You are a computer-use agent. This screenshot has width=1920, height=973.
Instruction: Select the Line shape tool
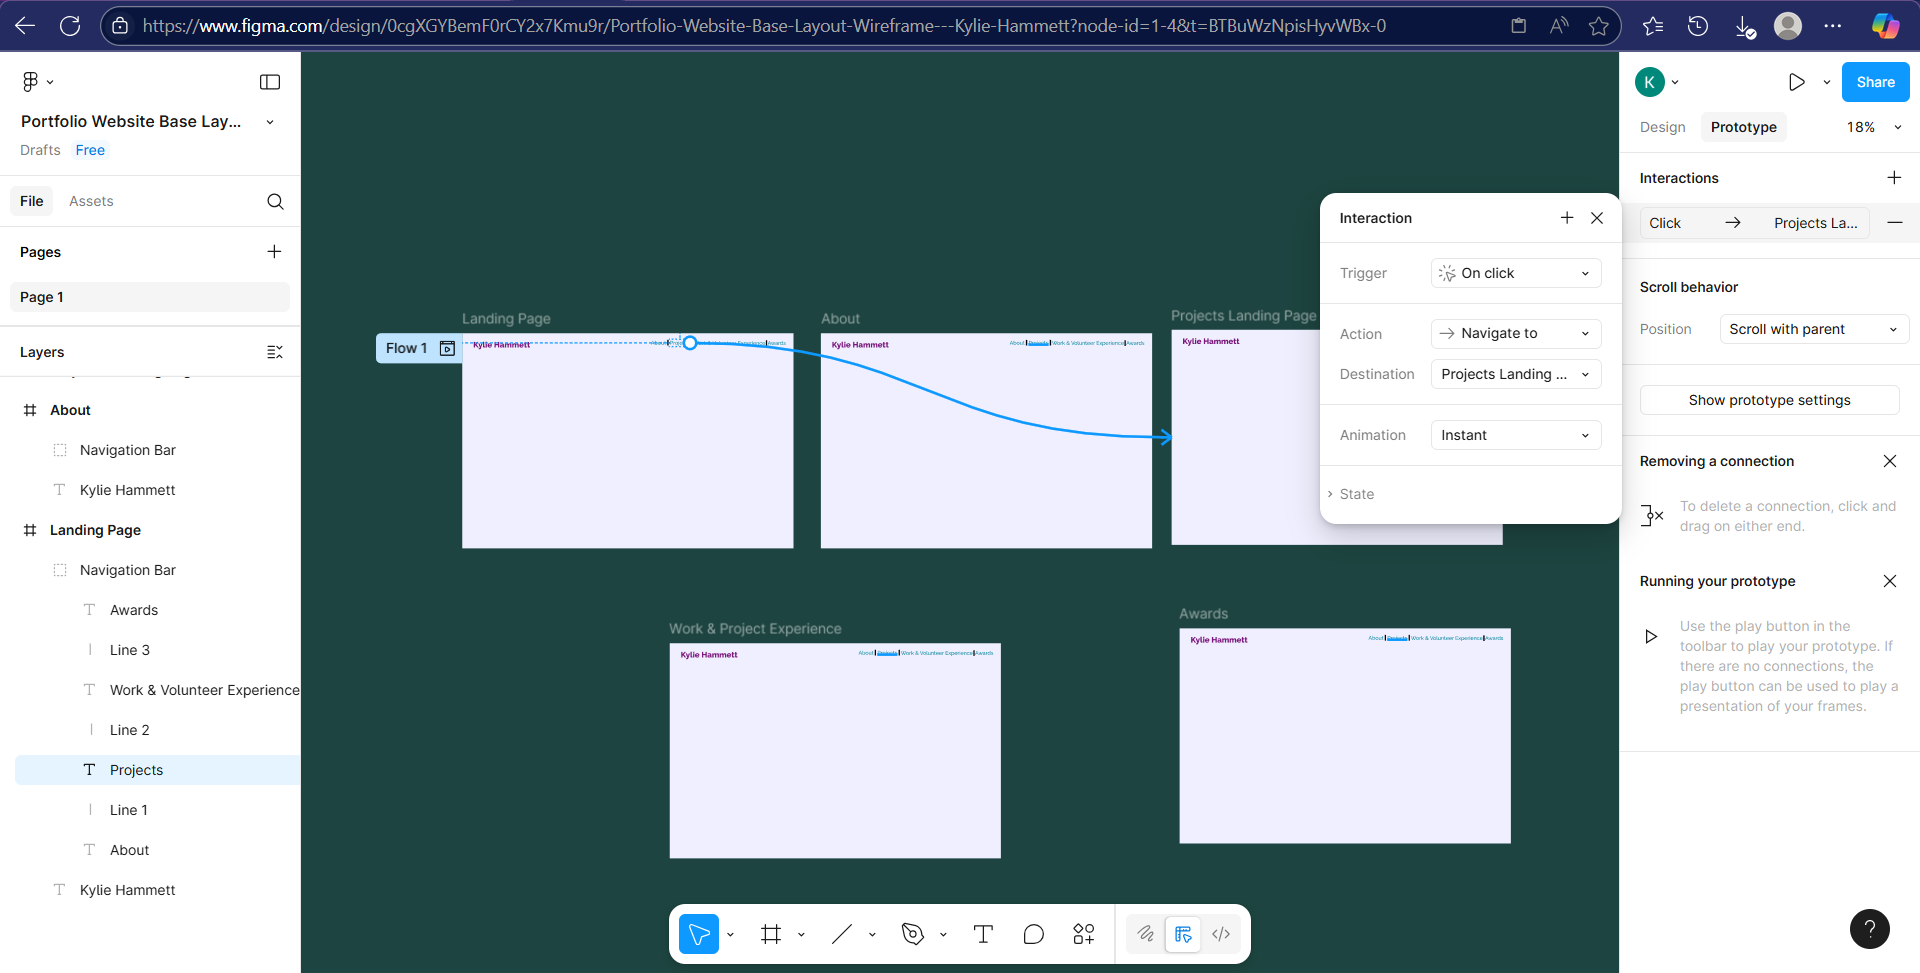pyautogui.click(x=842, y=934)
